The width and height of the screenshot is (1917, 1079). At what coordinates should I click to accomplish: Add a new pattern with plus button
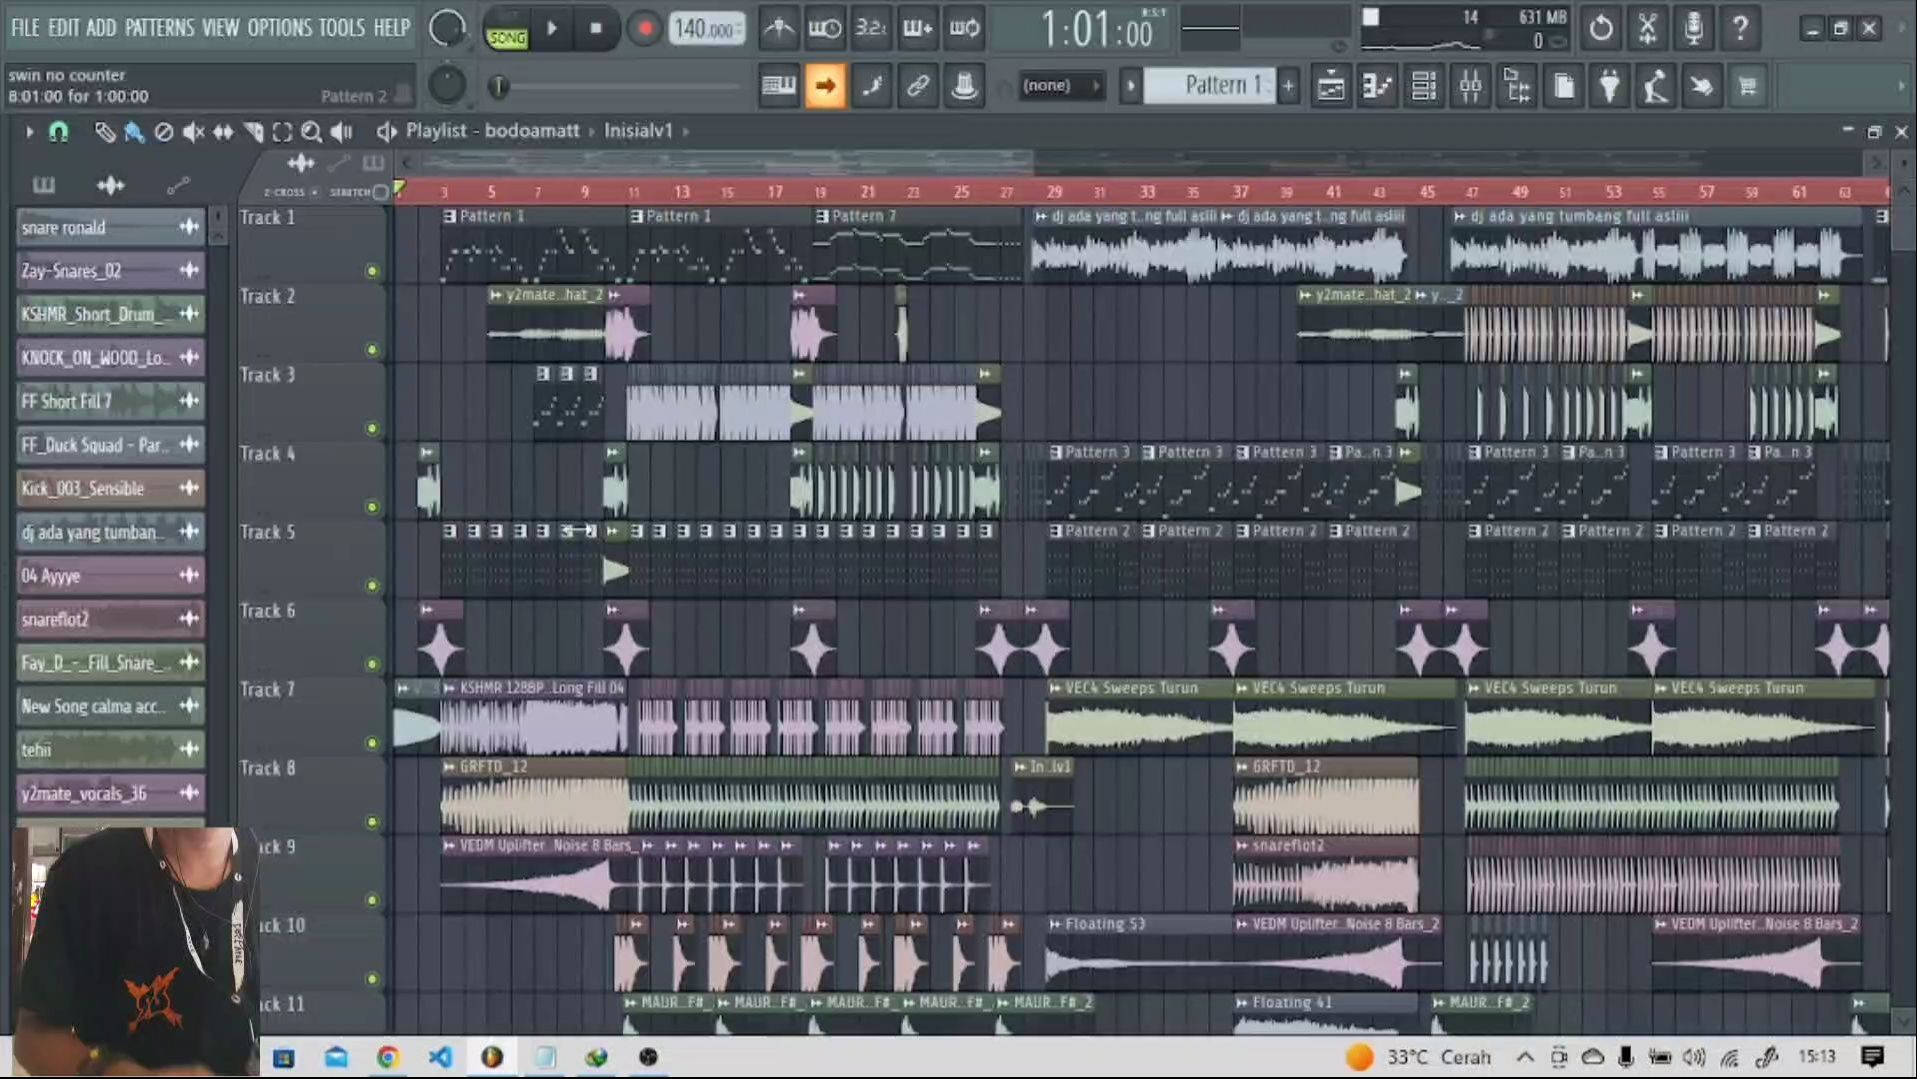point(1288,86)
